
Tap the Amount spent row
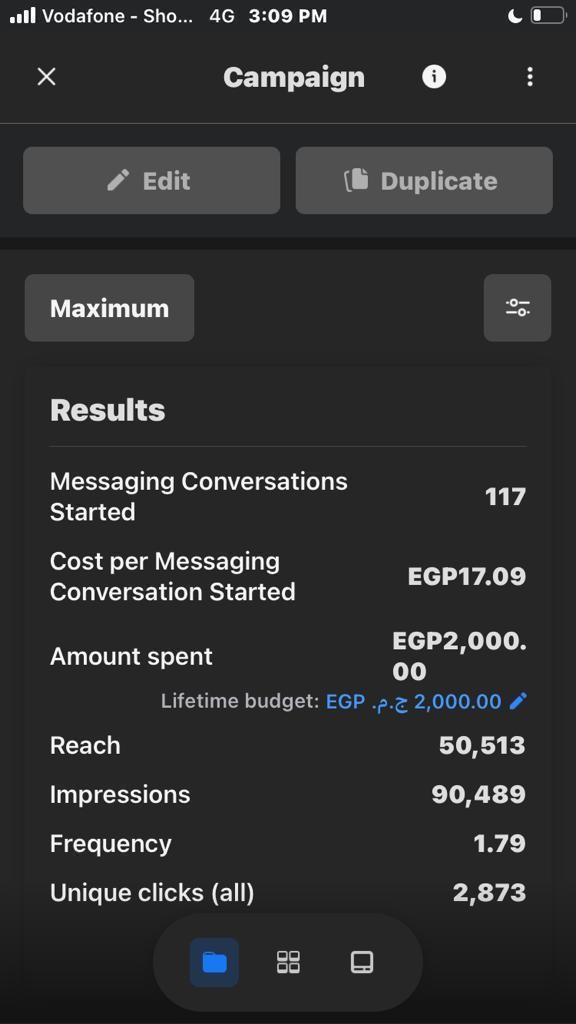(x=288, y=656)
